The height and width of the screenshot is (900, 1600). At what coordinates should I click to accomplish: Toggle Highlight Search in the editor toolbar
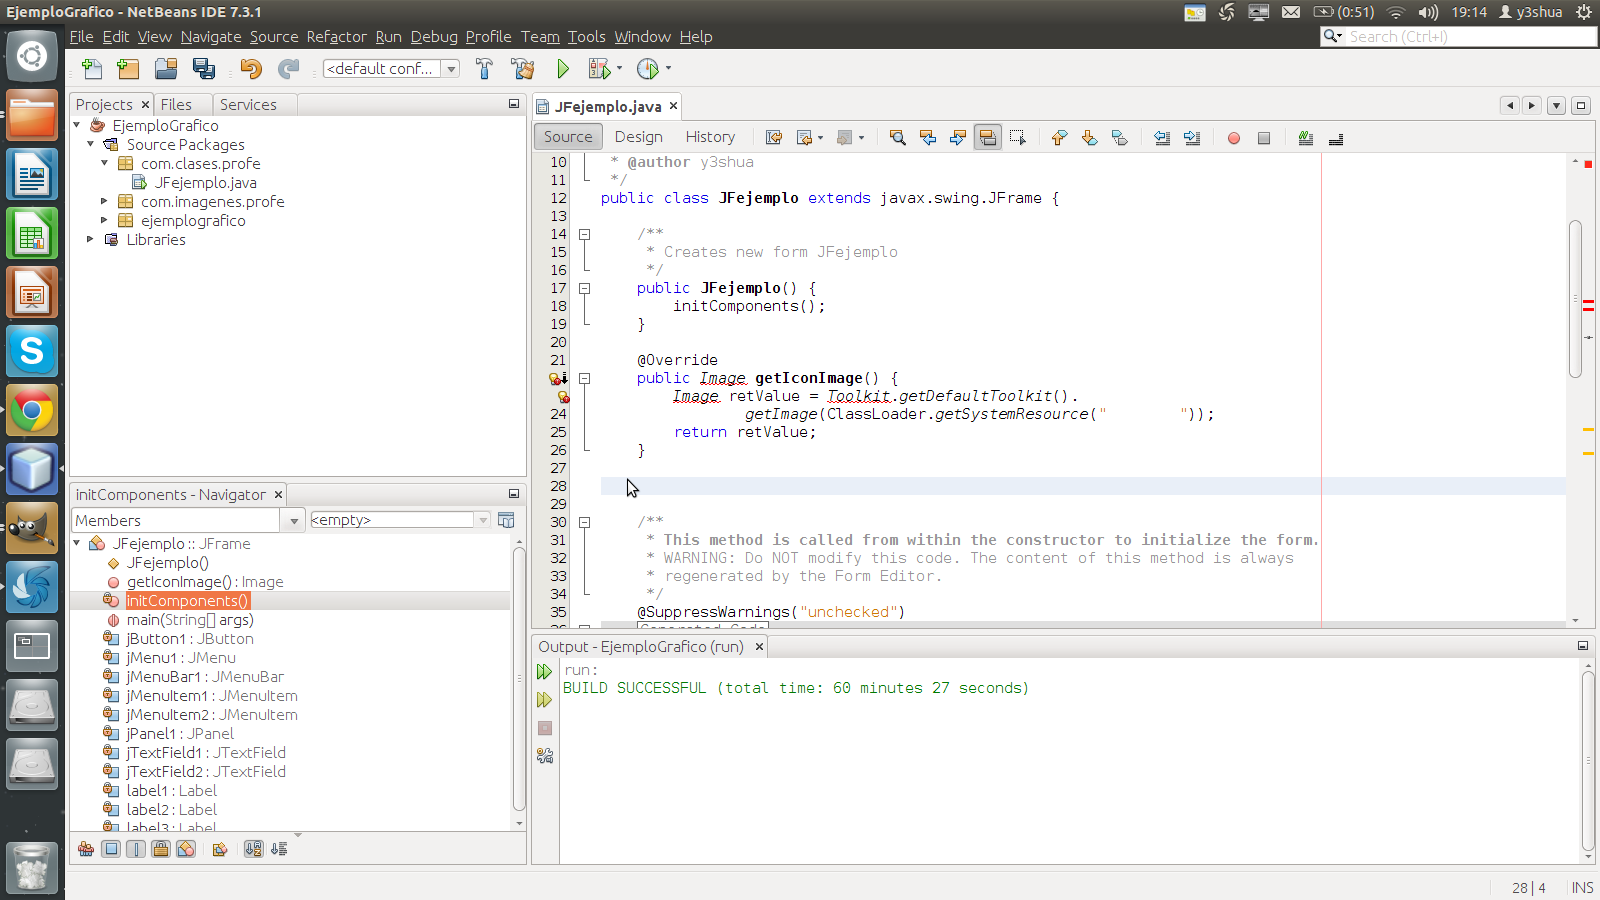point(988,137)
